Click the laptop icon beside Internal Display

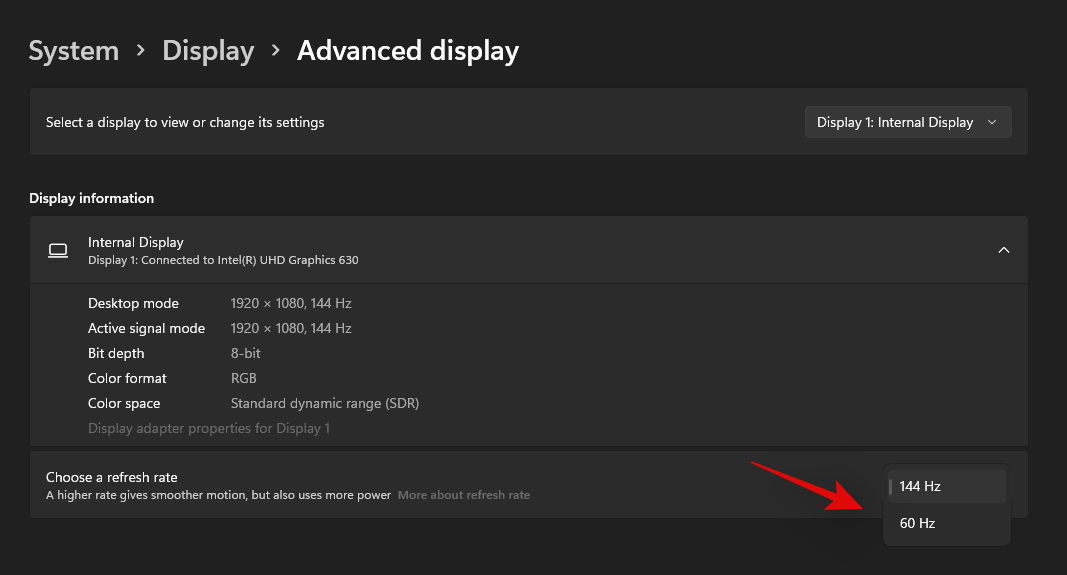coord(58,250)
